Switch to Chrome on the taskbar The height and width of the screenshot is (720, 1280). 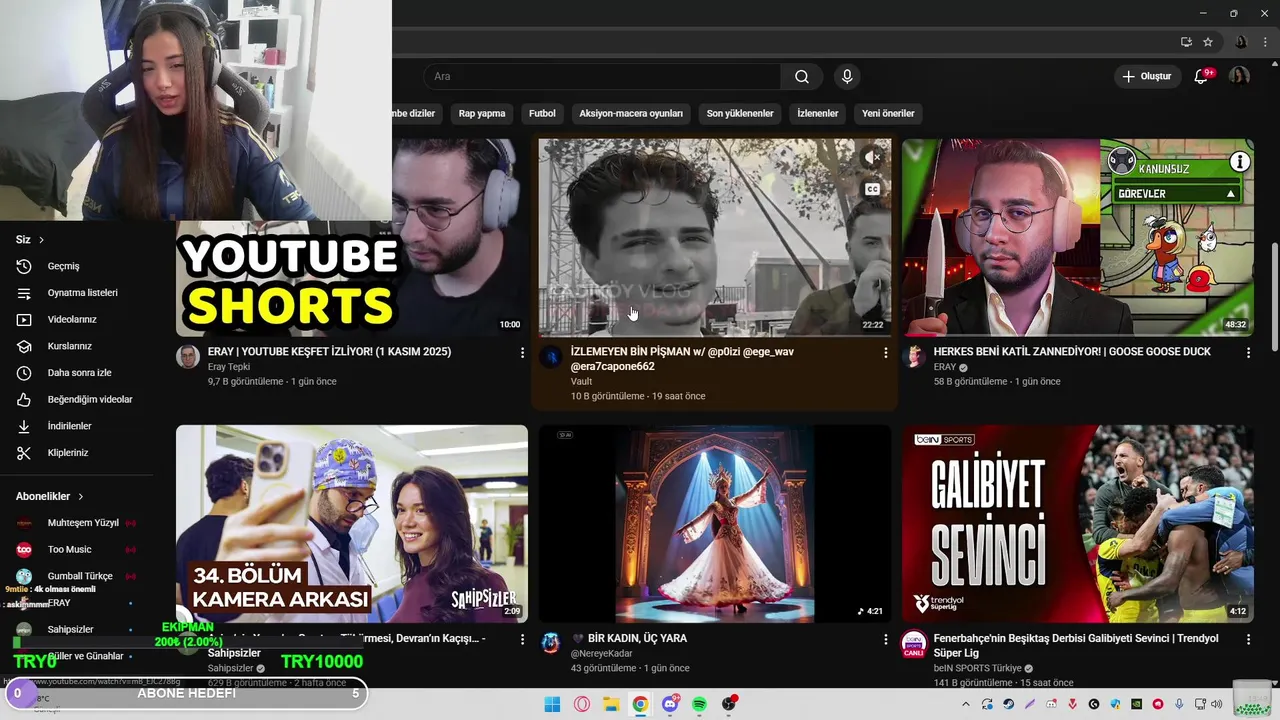(x=640, y=704)
